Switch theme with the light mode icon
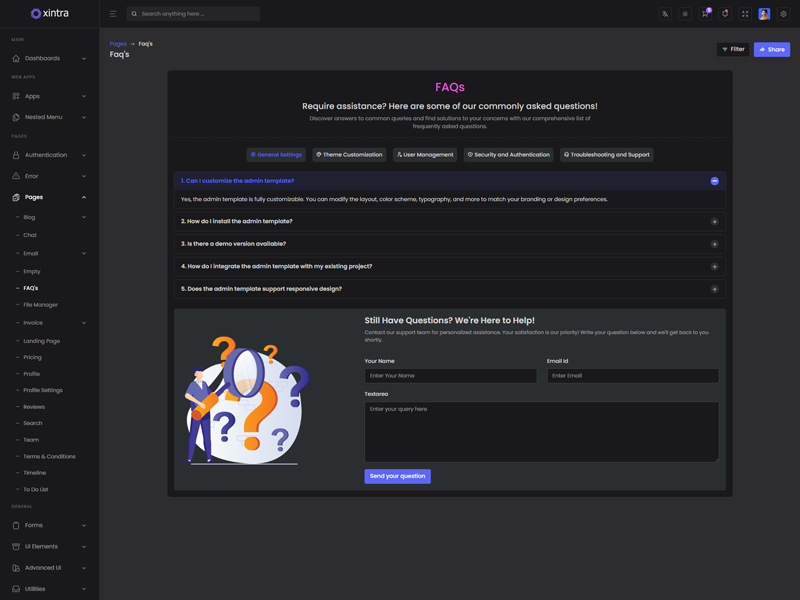The height and width of the screenshot is (600, 800). (685, 14)
